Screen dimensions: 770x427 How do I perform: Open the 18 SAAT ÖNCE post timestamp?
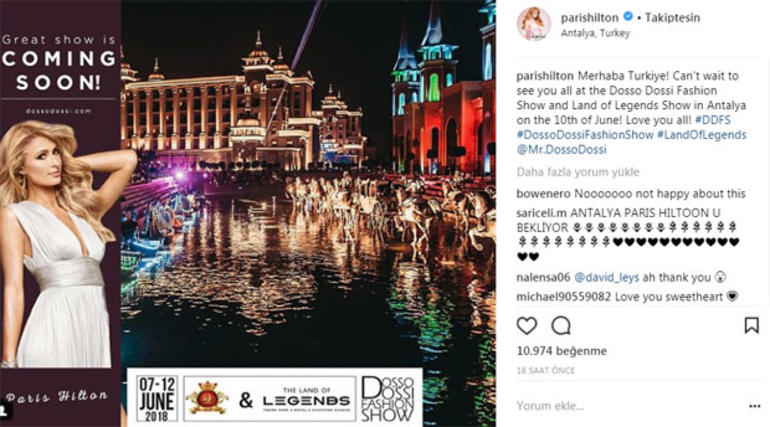click(x=546, y=371)
